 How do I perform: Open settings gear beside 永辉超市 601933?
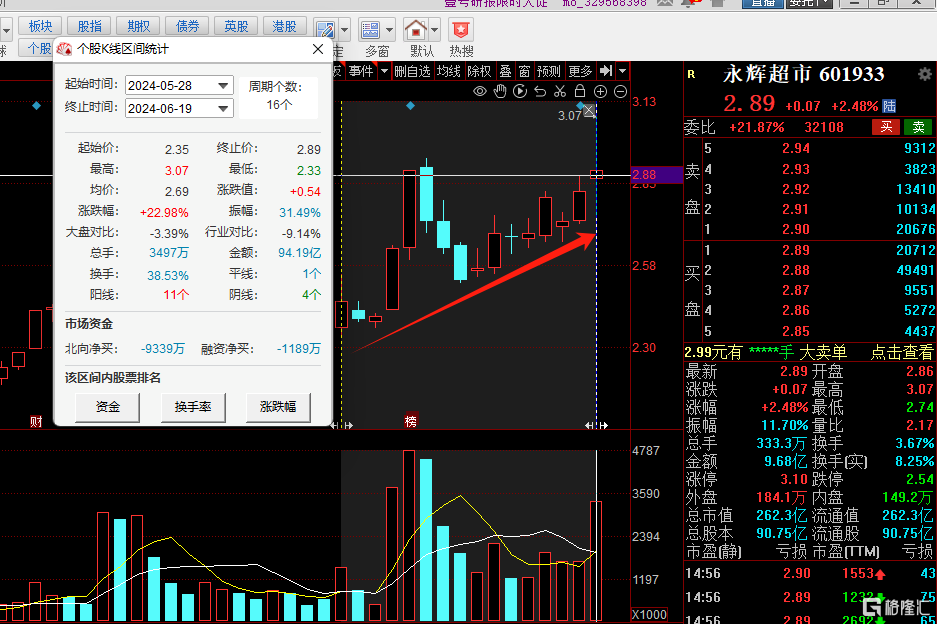[924, 74]
